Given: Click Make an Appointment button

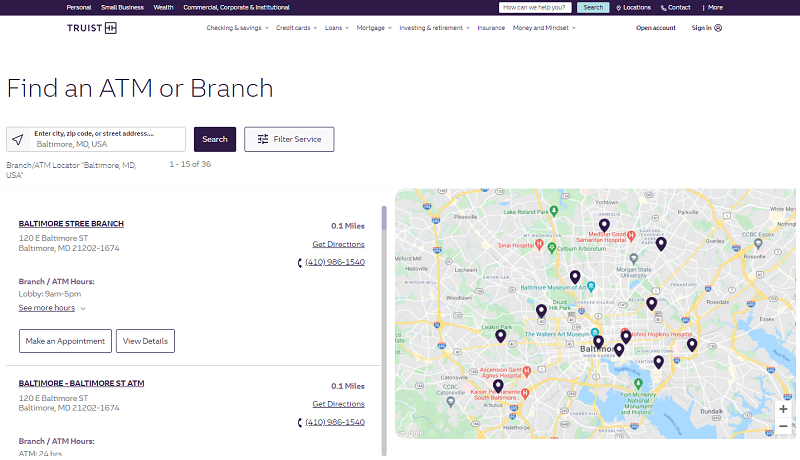Looking at the screenshot, I should point(65,341).
